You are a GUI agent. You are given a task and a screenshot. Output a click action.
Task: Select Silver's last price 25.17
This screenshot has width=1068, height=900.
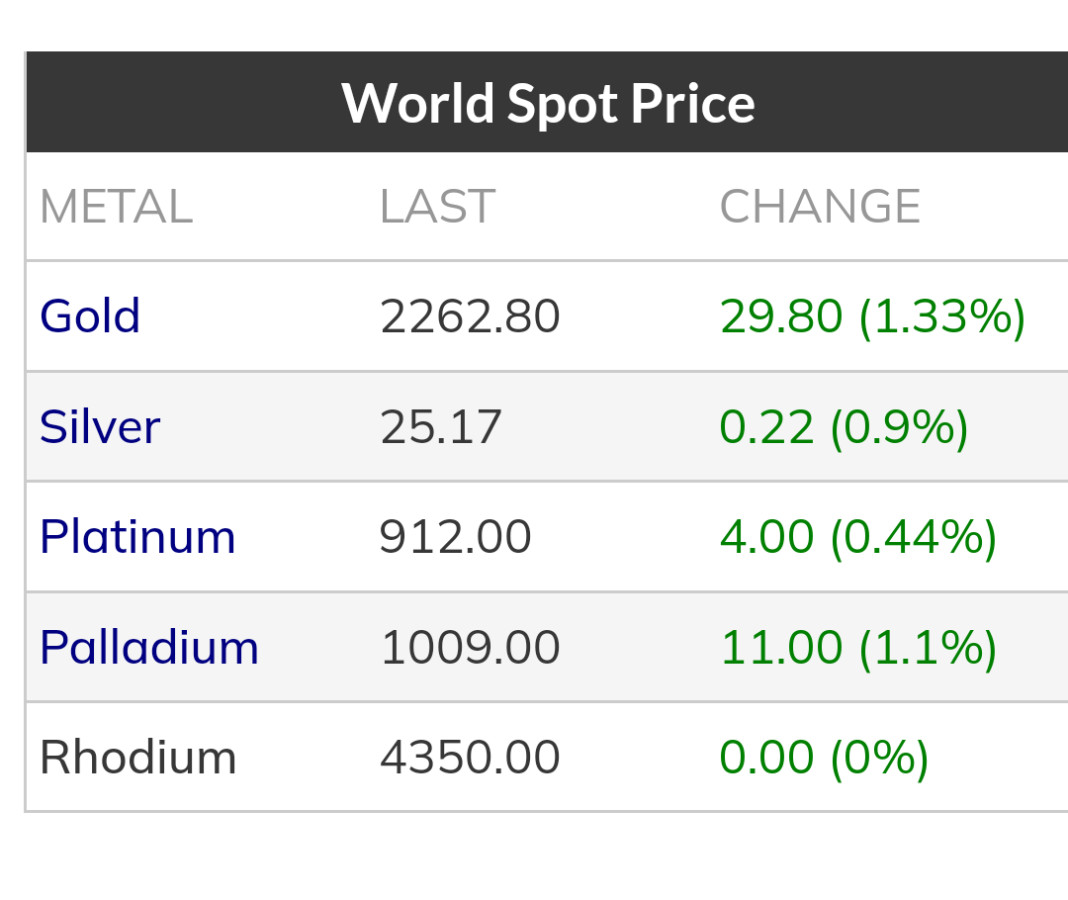pyautogui.click(x=441, y=427)
